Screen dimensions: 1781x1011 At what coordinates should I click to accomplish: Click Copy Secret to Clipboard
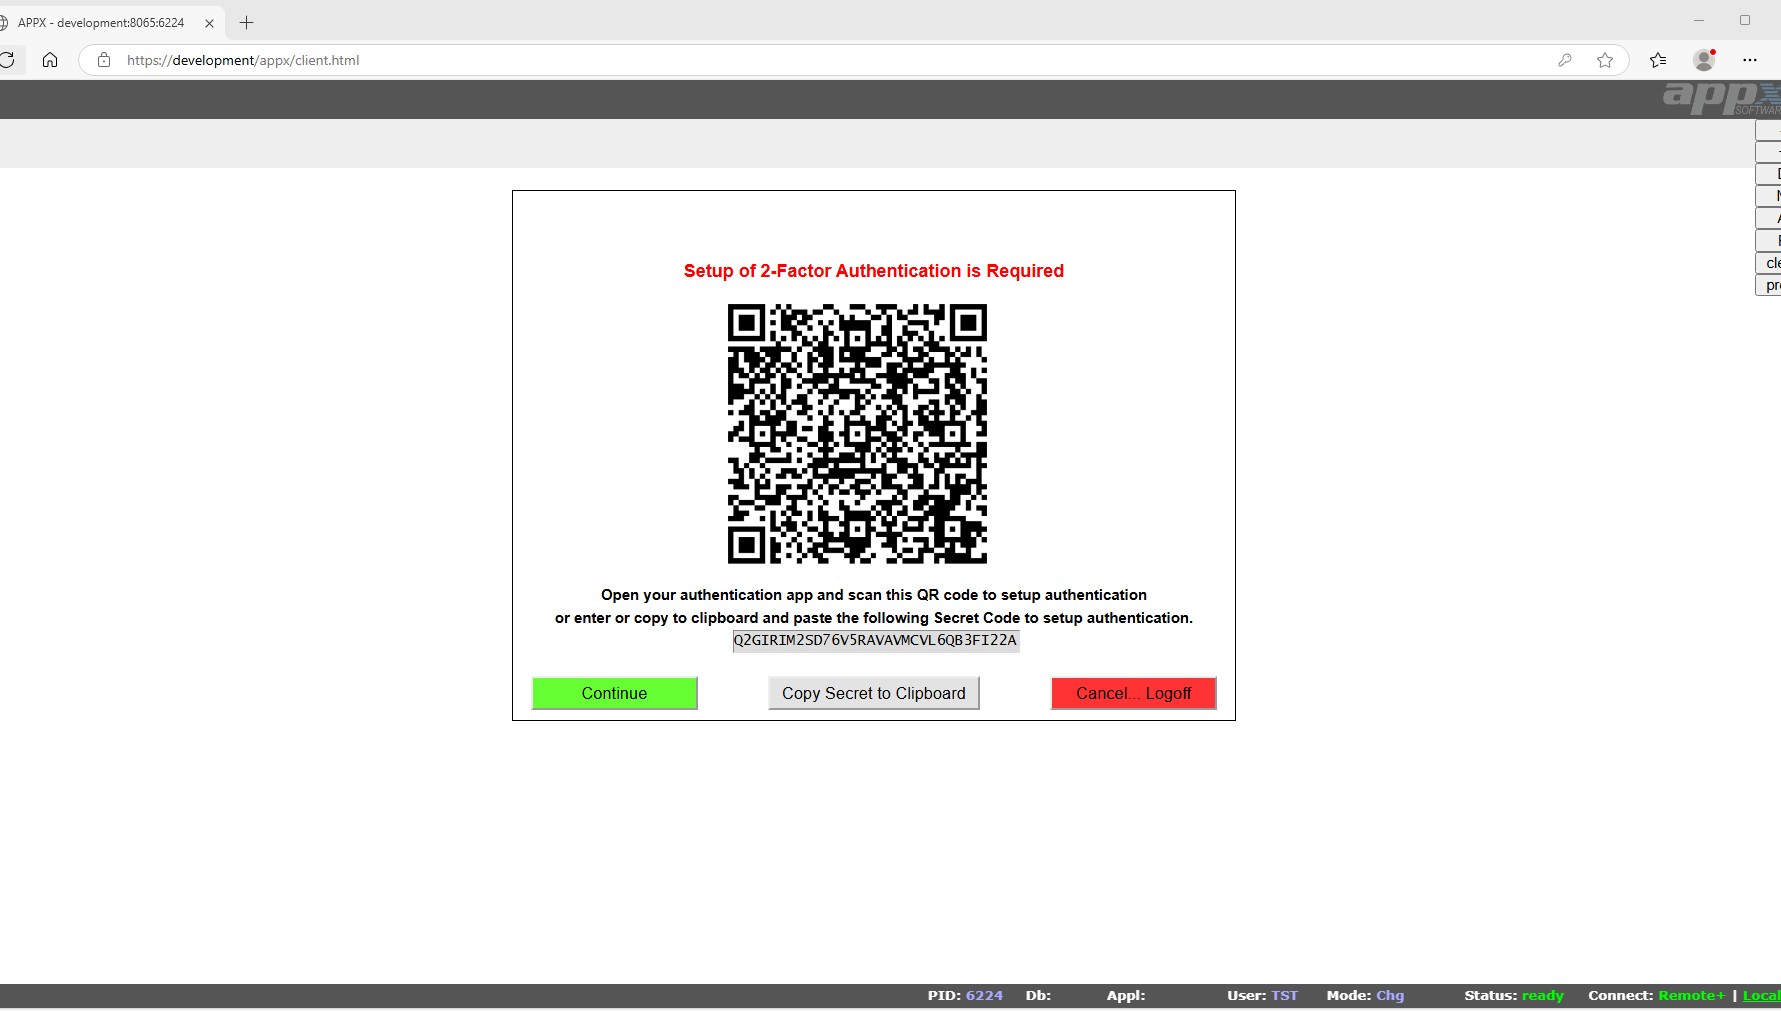click(872, 693)
